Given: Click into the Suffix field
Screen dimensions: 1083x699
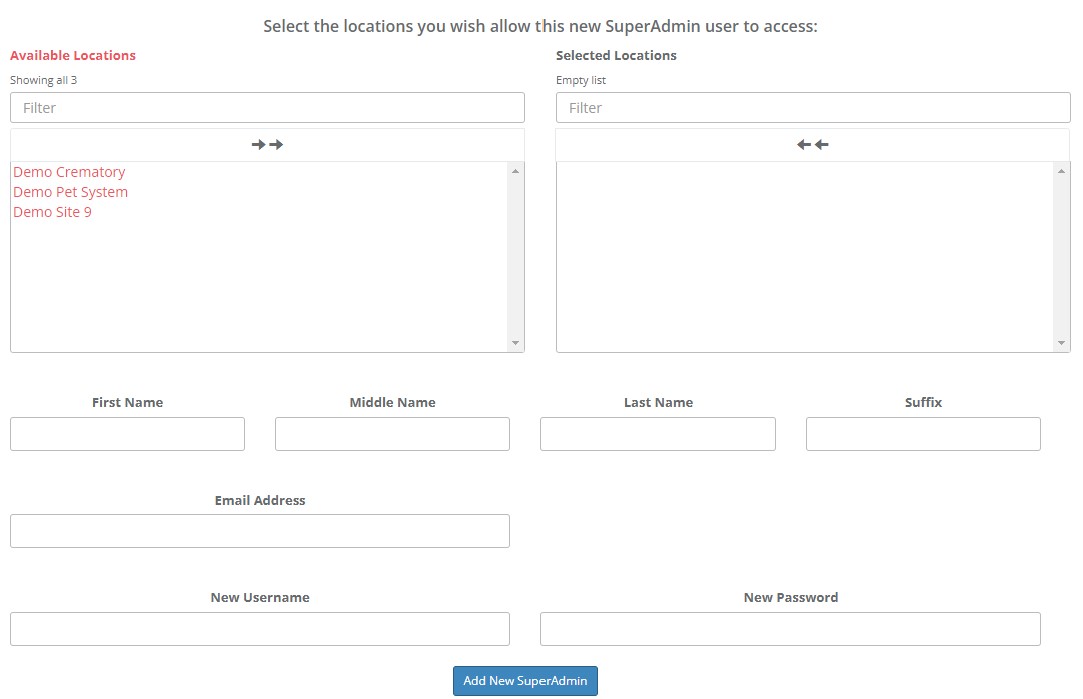Looking at the screenshot, I should coord(923,434).
